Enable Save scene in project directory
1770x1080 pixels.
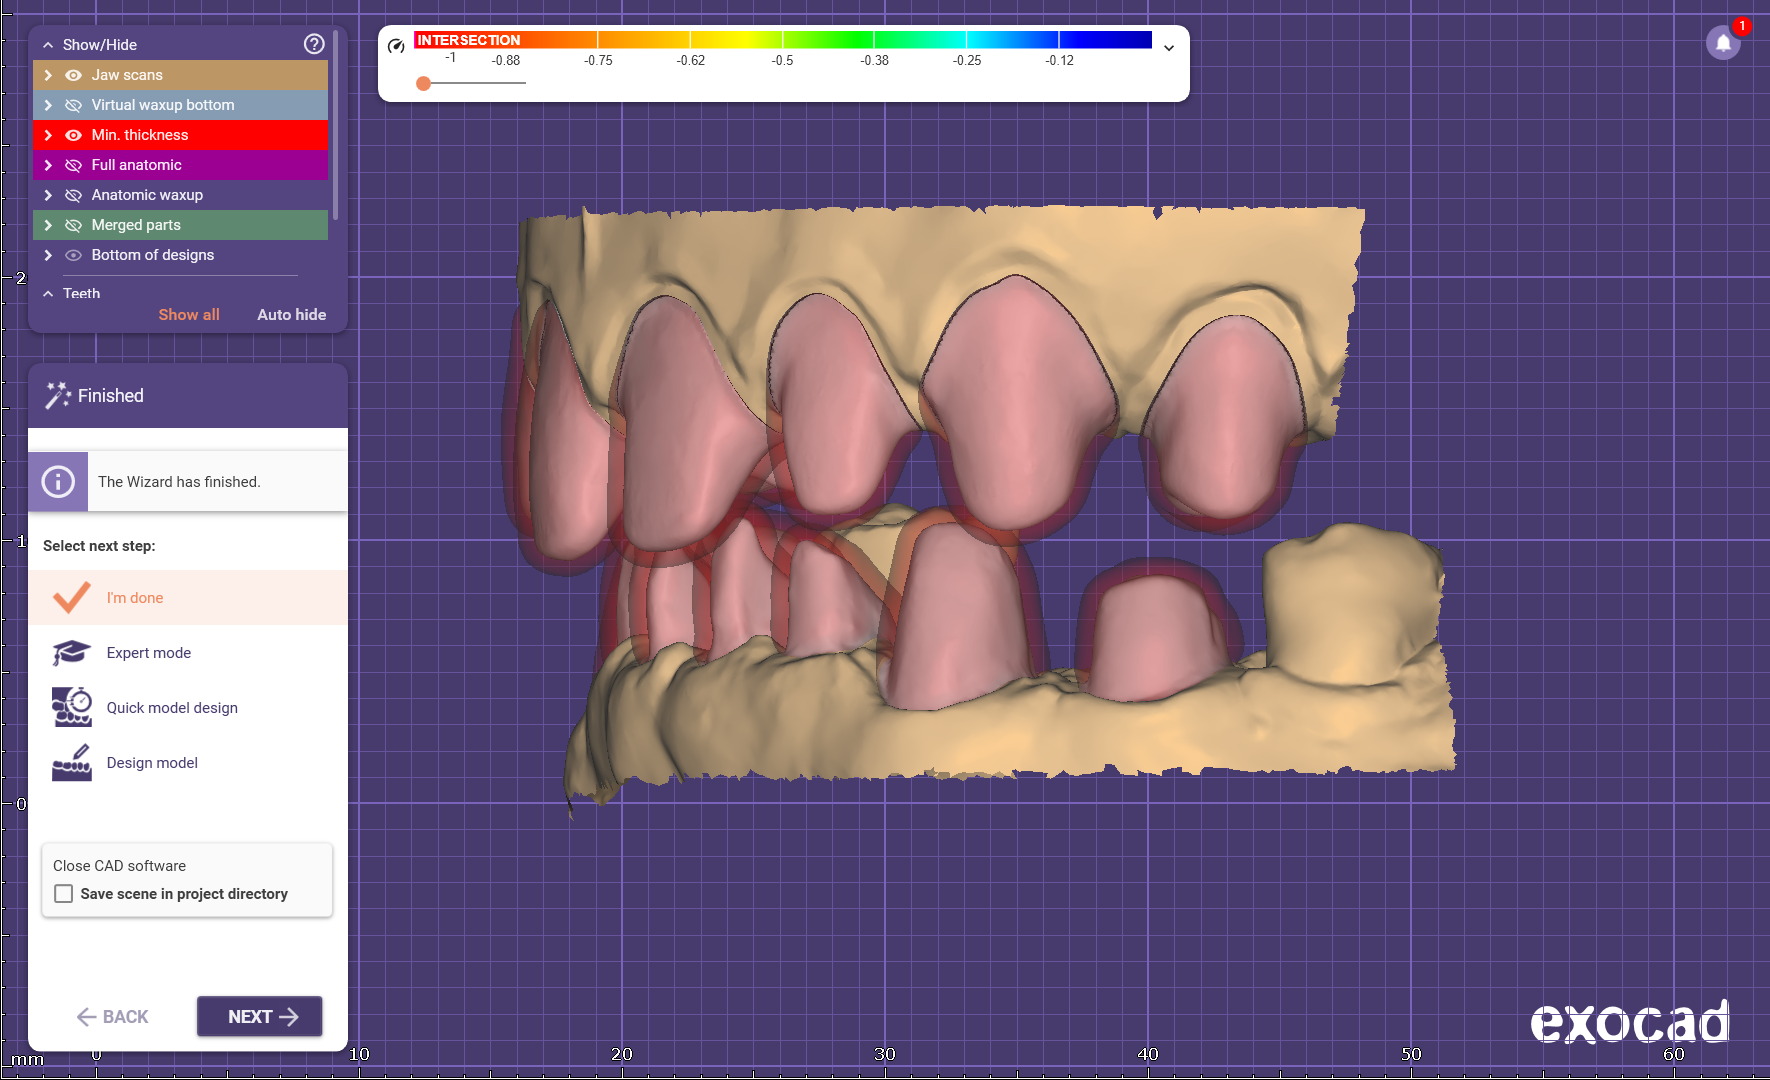tap(64, 894)
